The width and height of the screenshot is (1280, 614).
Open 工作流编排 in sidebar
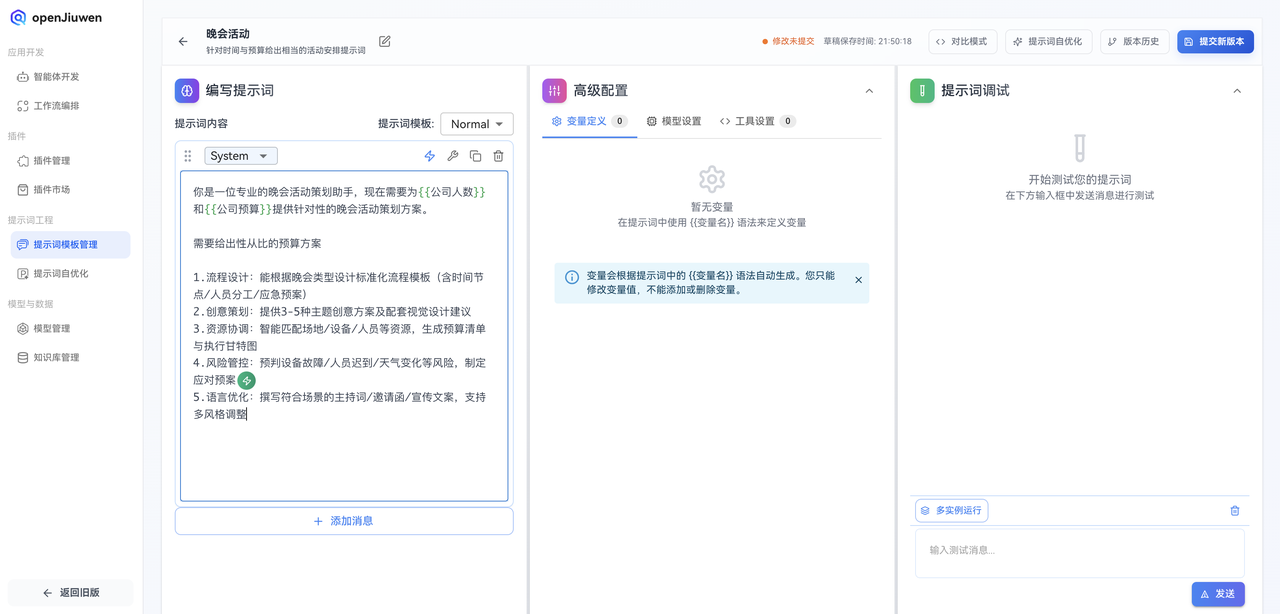(x=70, y=106)
